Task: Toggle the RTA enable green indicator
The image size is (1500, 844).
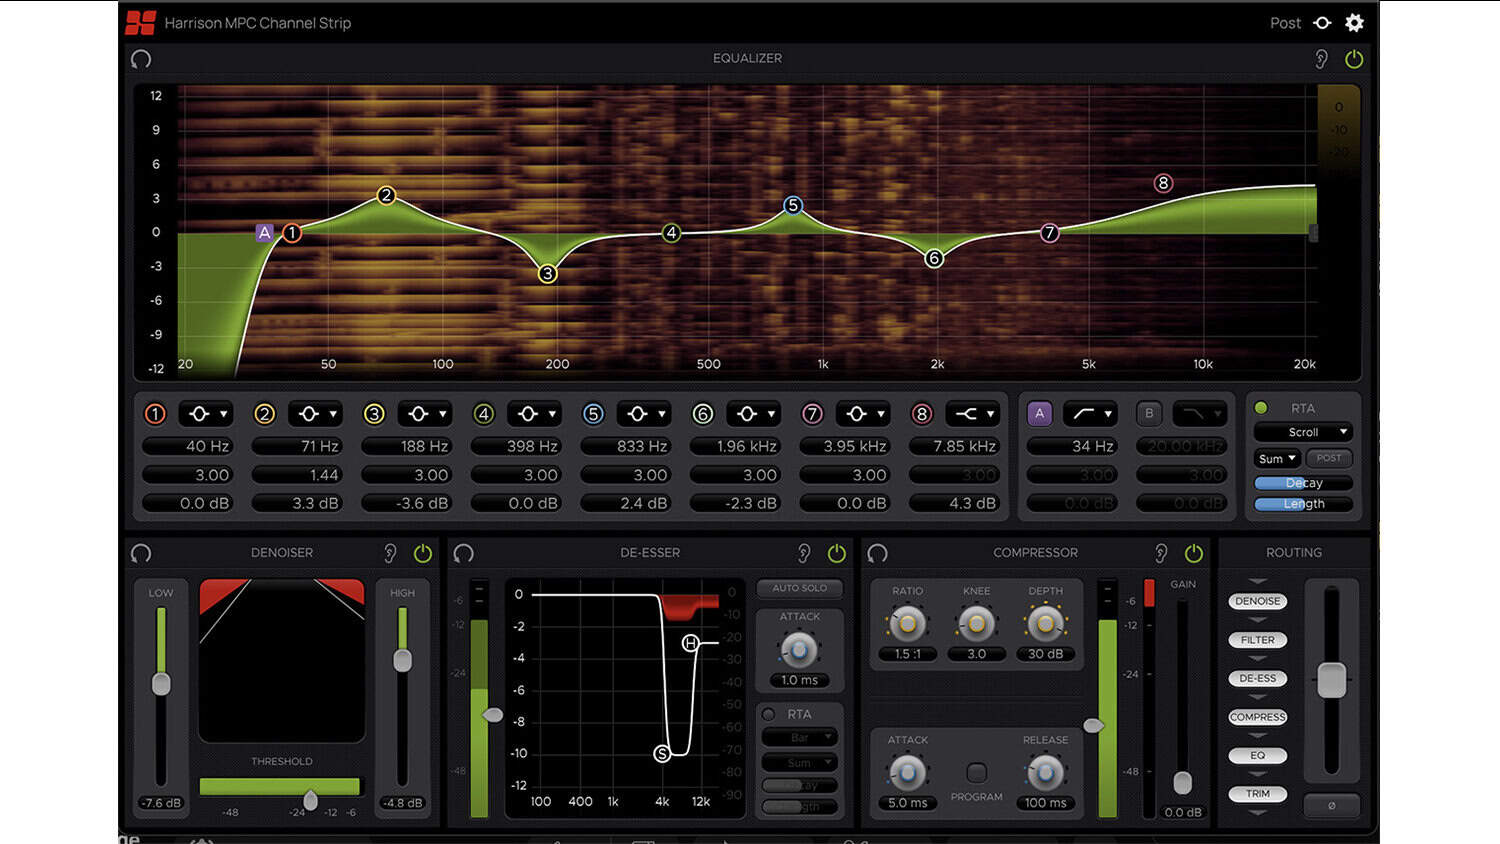Action: 1261,408
